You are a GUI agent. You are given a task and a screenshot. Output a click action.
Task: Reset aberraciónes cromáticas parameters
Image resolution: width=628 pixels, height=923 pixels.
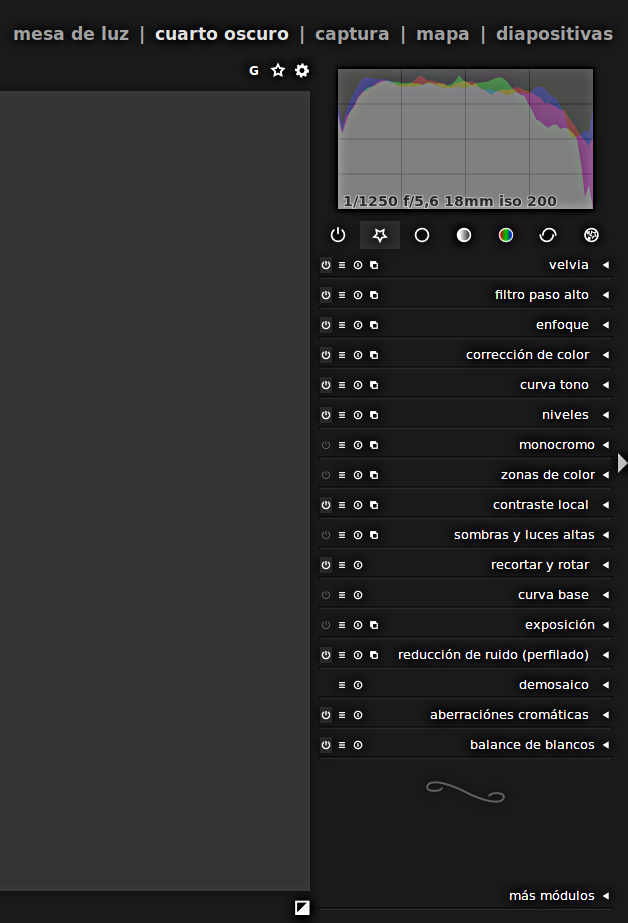pyautogui.click(x=358, y=715)
